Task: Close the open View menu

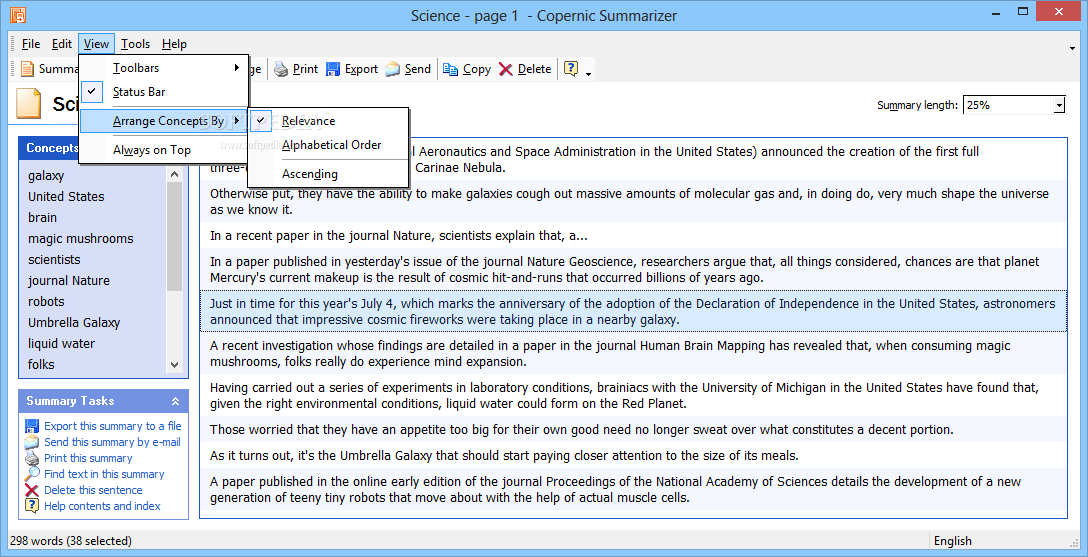Action: (x=96, y=44)
